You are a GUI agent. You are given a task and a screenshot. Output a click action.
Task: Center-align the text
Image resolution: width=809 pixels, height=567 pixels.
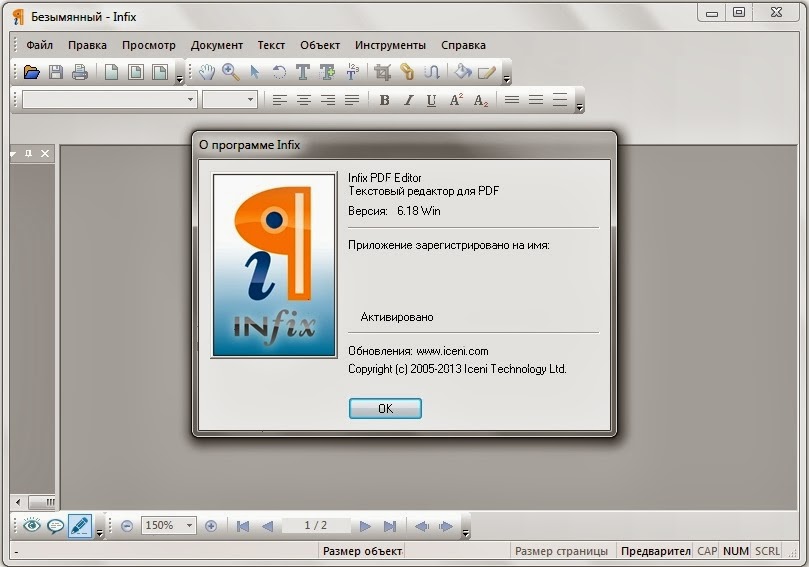(x=304, y=100)
